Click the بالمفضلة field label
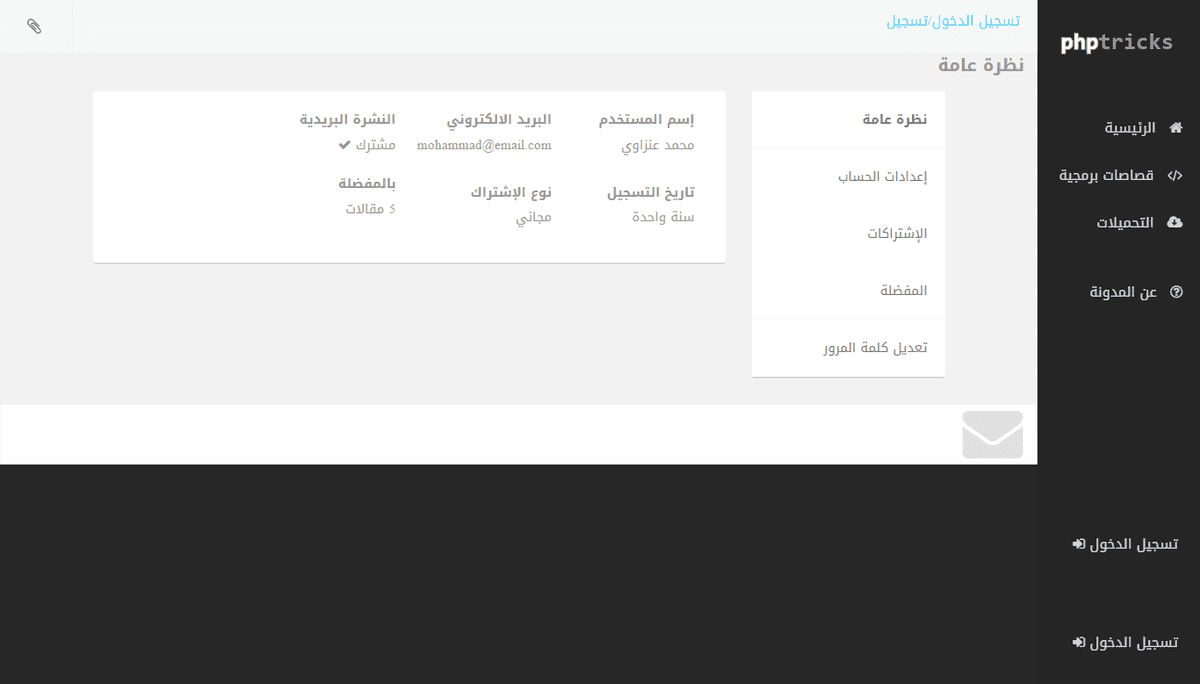The height and width of the screenshot is (684, 1200). click(x=367, y=184)
